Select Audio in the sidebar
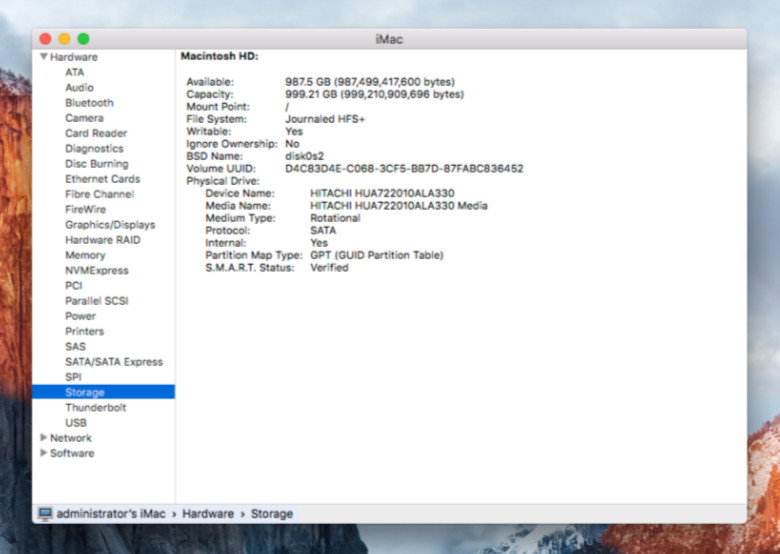This screenshot has height=554, width=780. pos(79,88)
